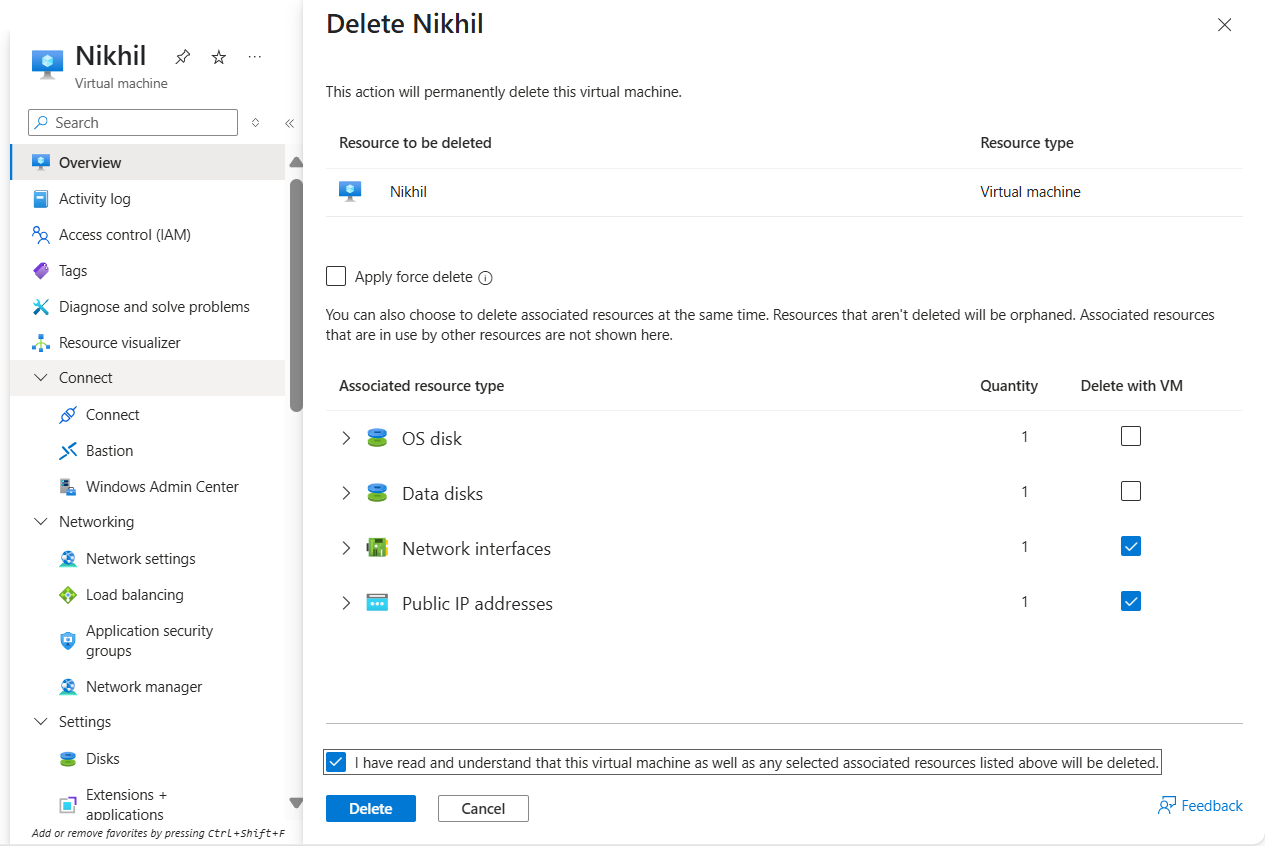The height and width of the screenshot is (846, 1265).
Task: Expand the Public IP addresses row
Action: 346,603
